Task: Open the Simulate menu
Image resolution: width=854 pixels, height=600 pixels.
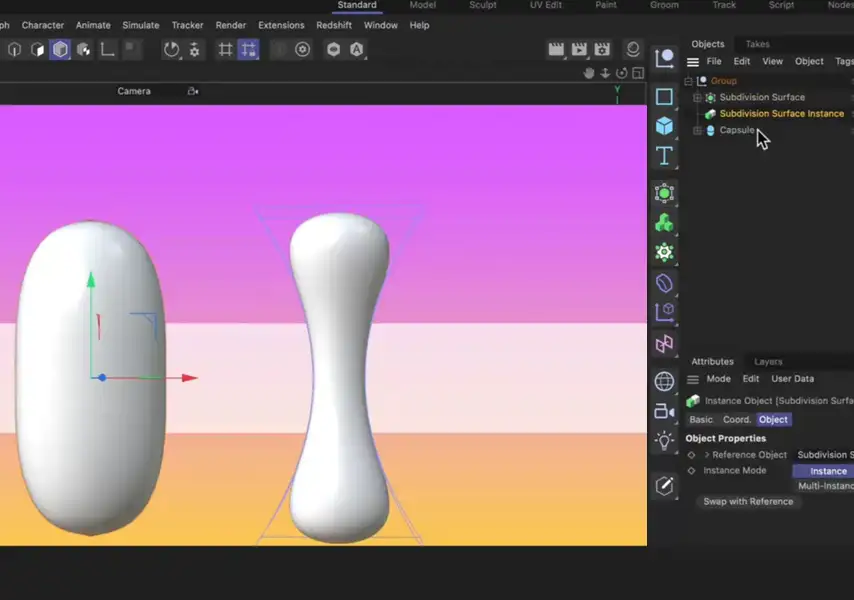Action: click(x=140, y=25)
